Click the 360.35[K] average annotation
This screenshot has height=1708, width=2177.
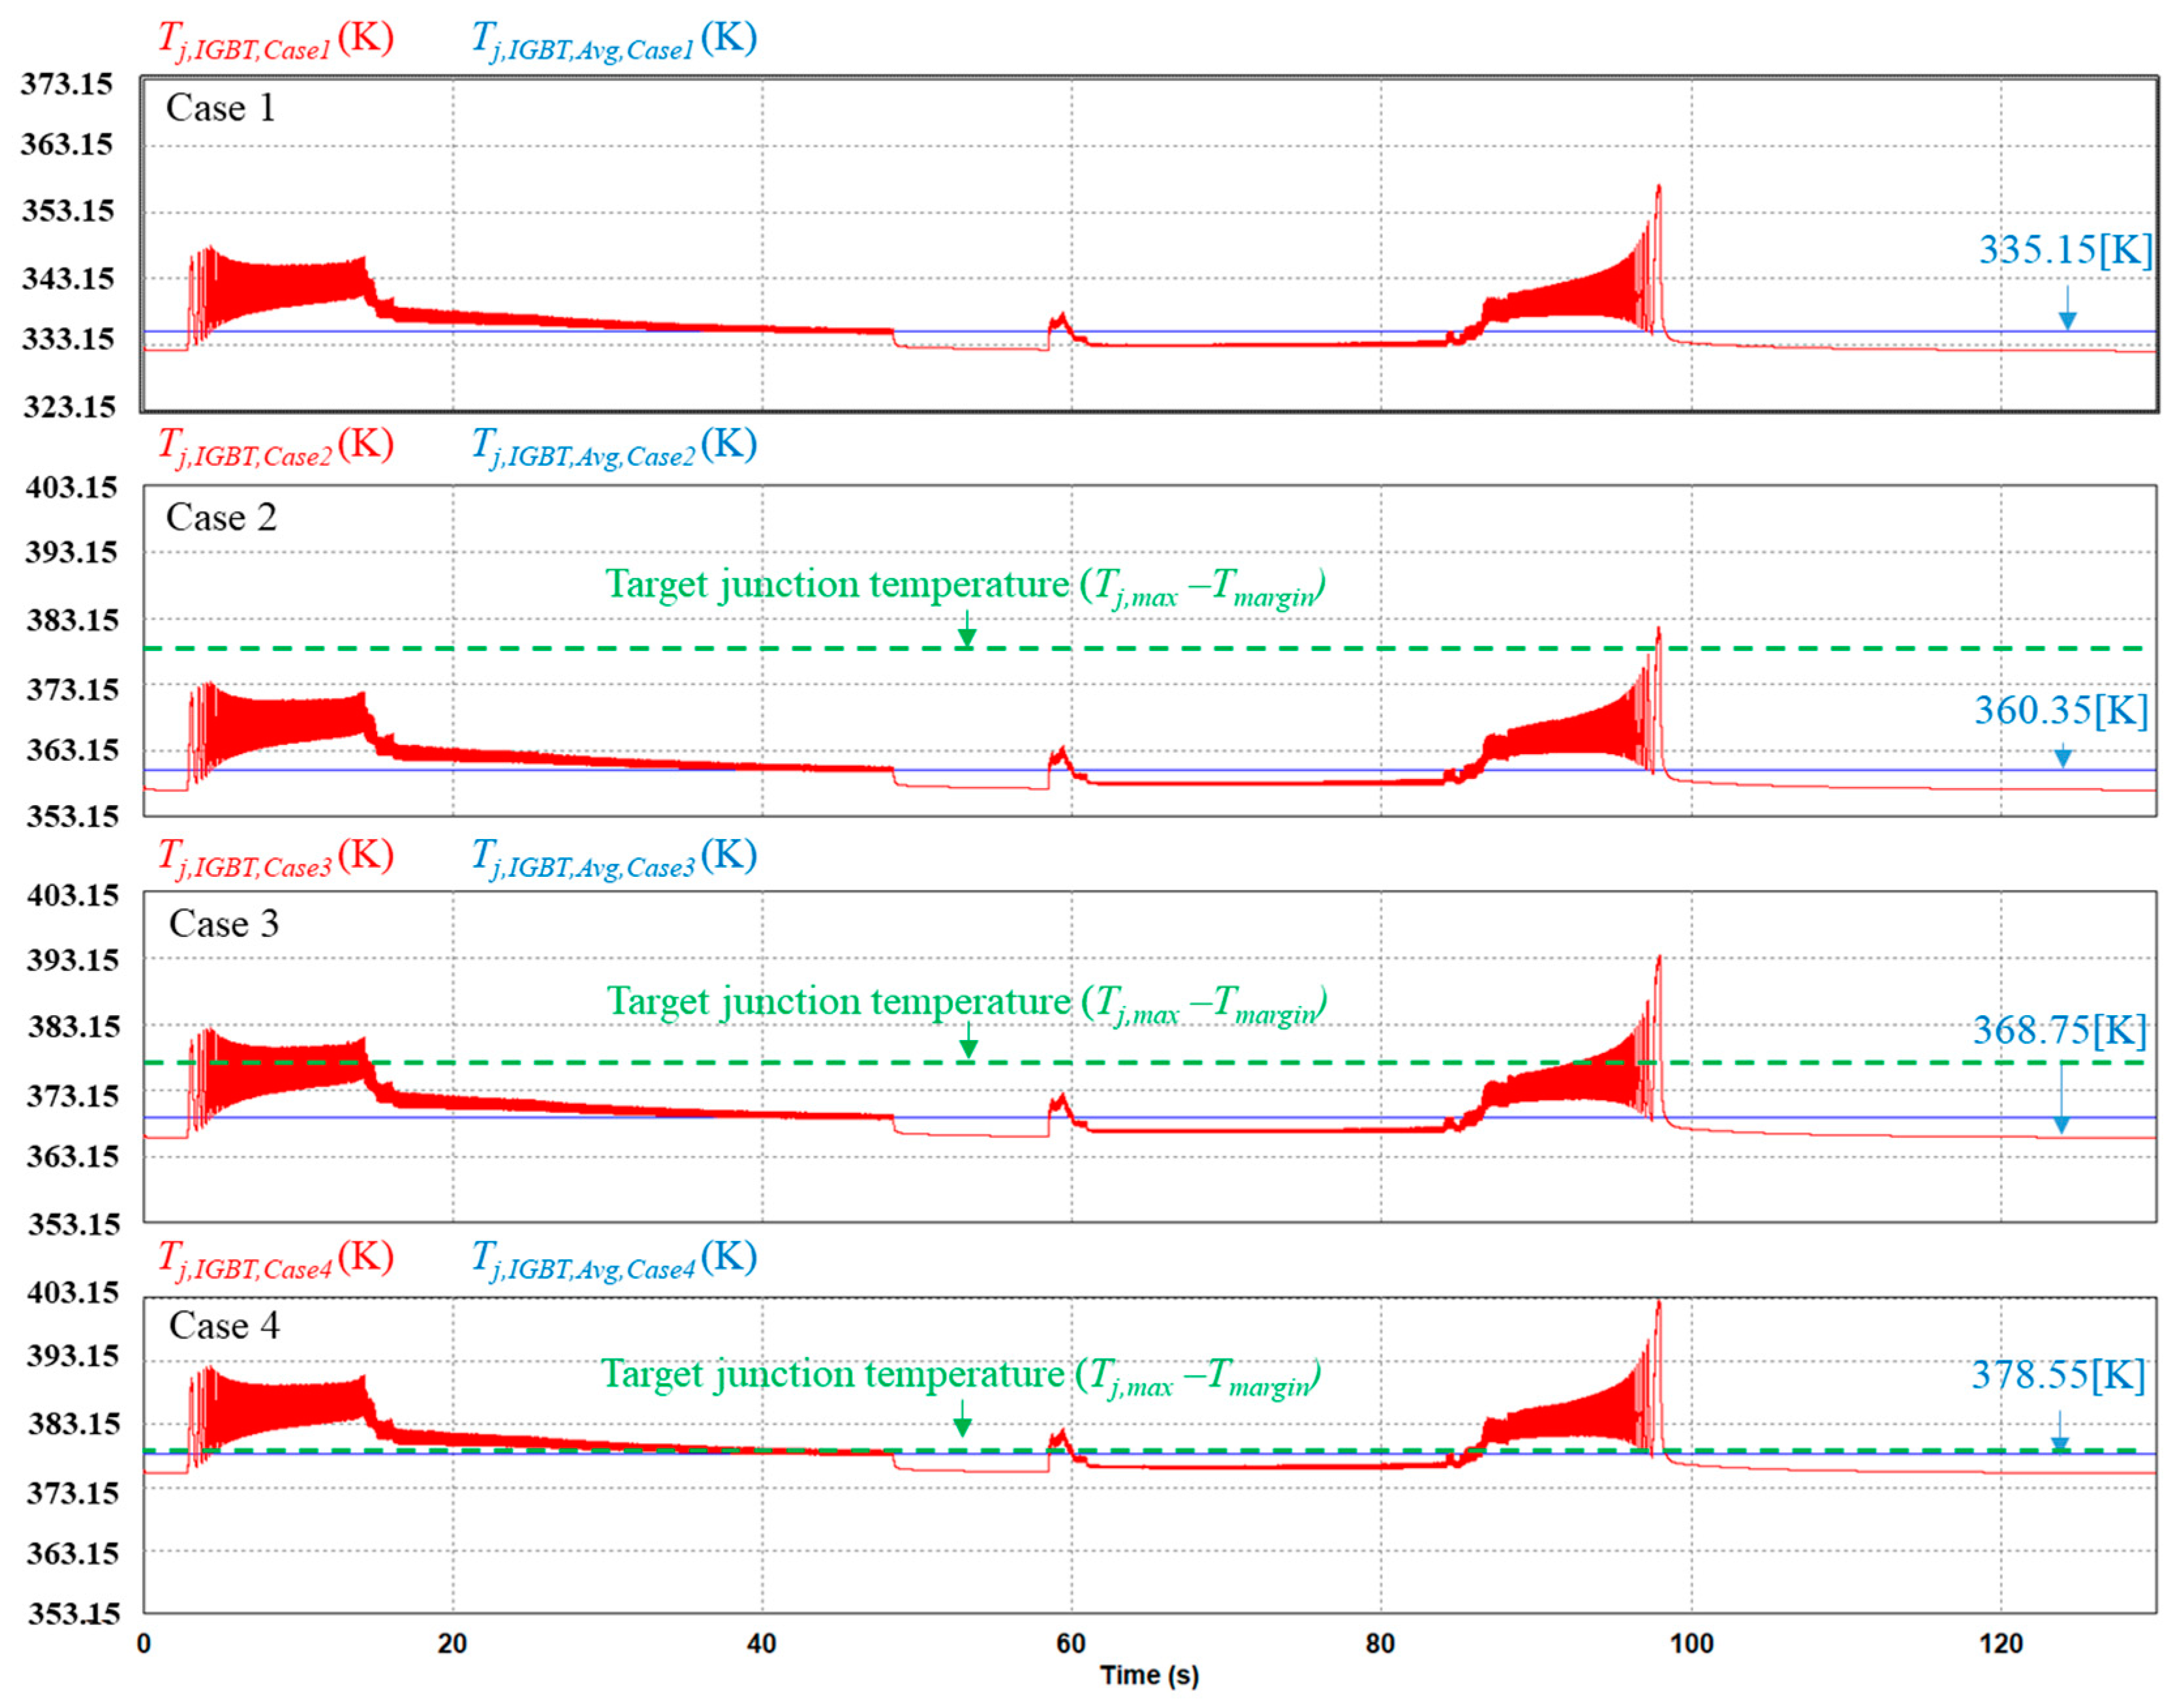click(x=2061, y=711)
